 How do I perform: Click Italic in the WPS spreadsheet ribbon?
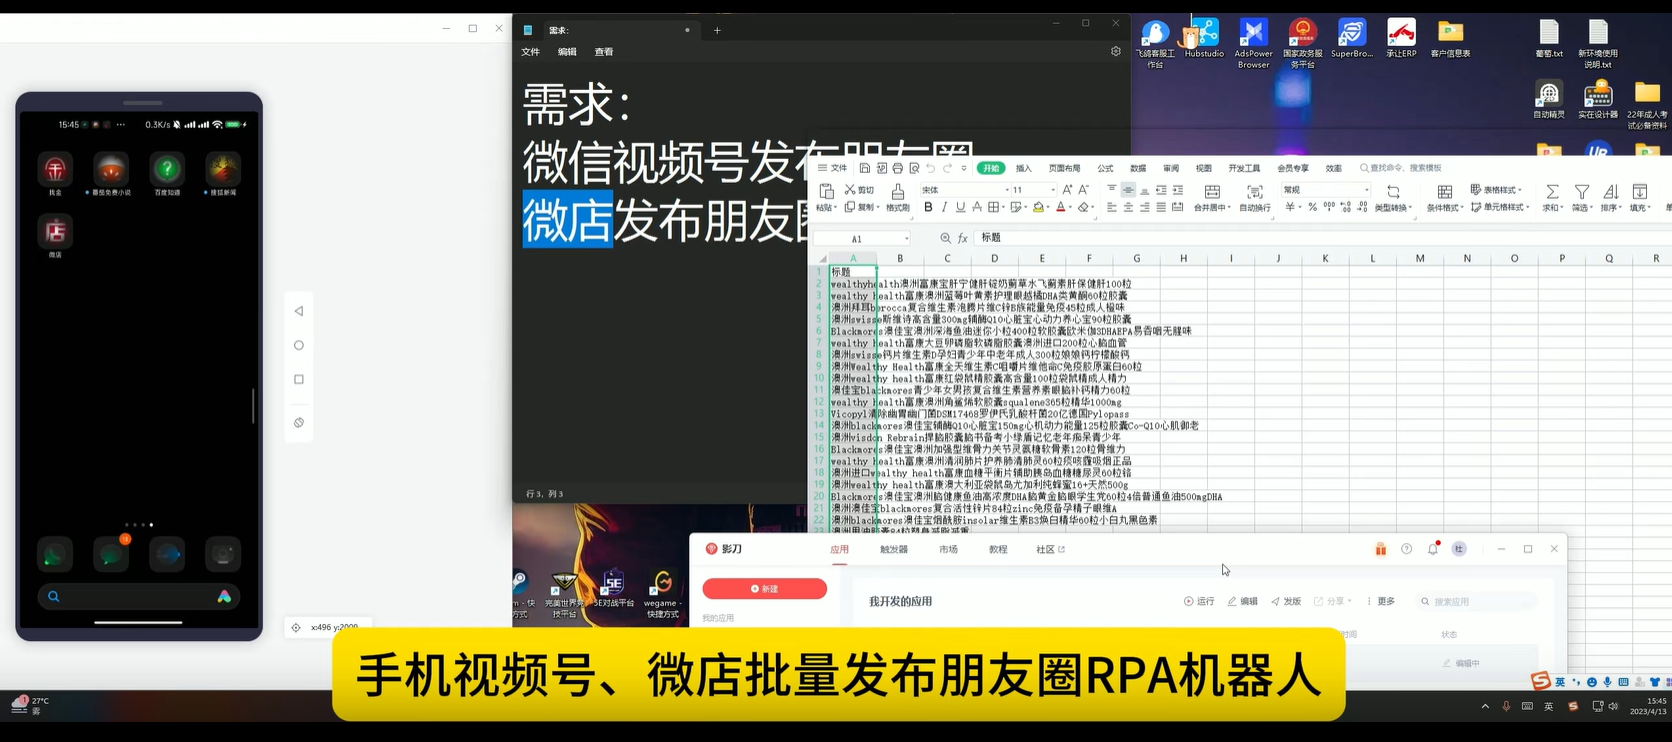point(944,207)
